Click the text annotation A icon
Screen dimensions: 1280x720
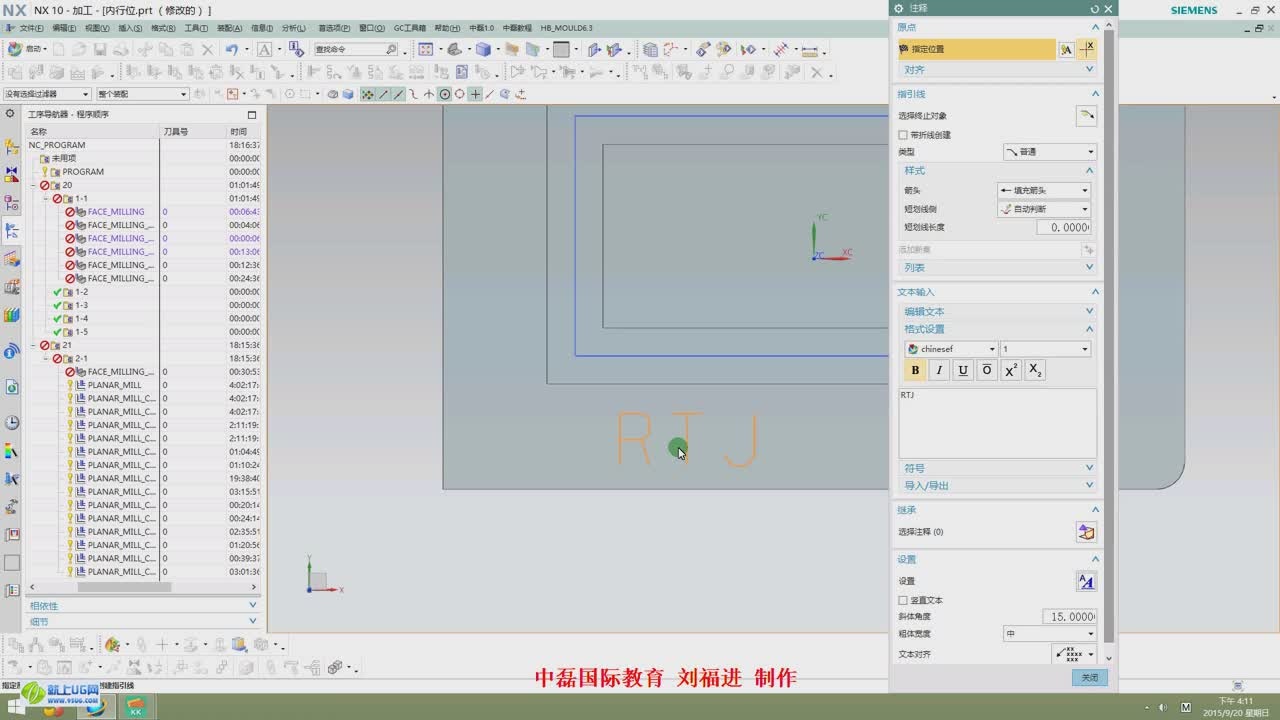264,49
